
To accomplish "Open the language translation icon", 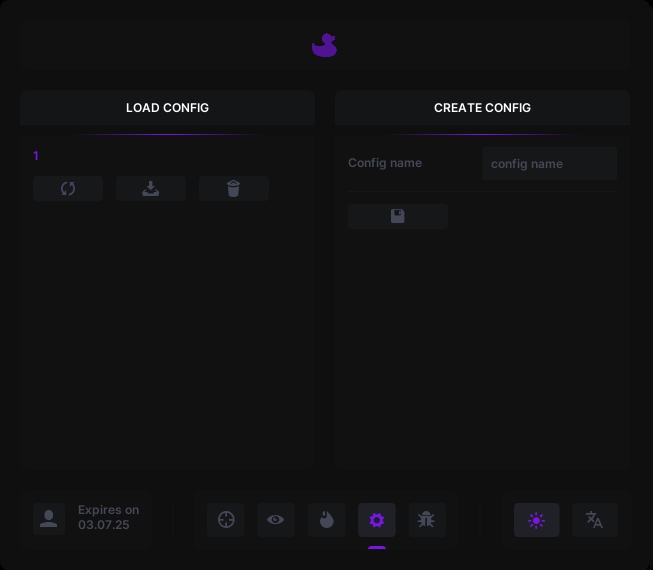I will pos(594,520).
